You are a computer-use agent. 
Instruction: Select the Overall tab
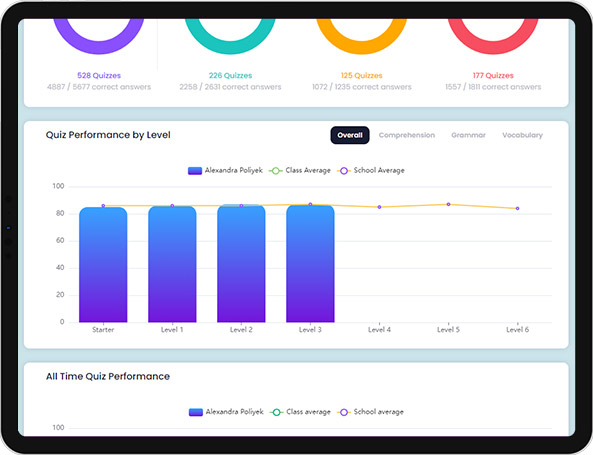click(x=350, y=135)
